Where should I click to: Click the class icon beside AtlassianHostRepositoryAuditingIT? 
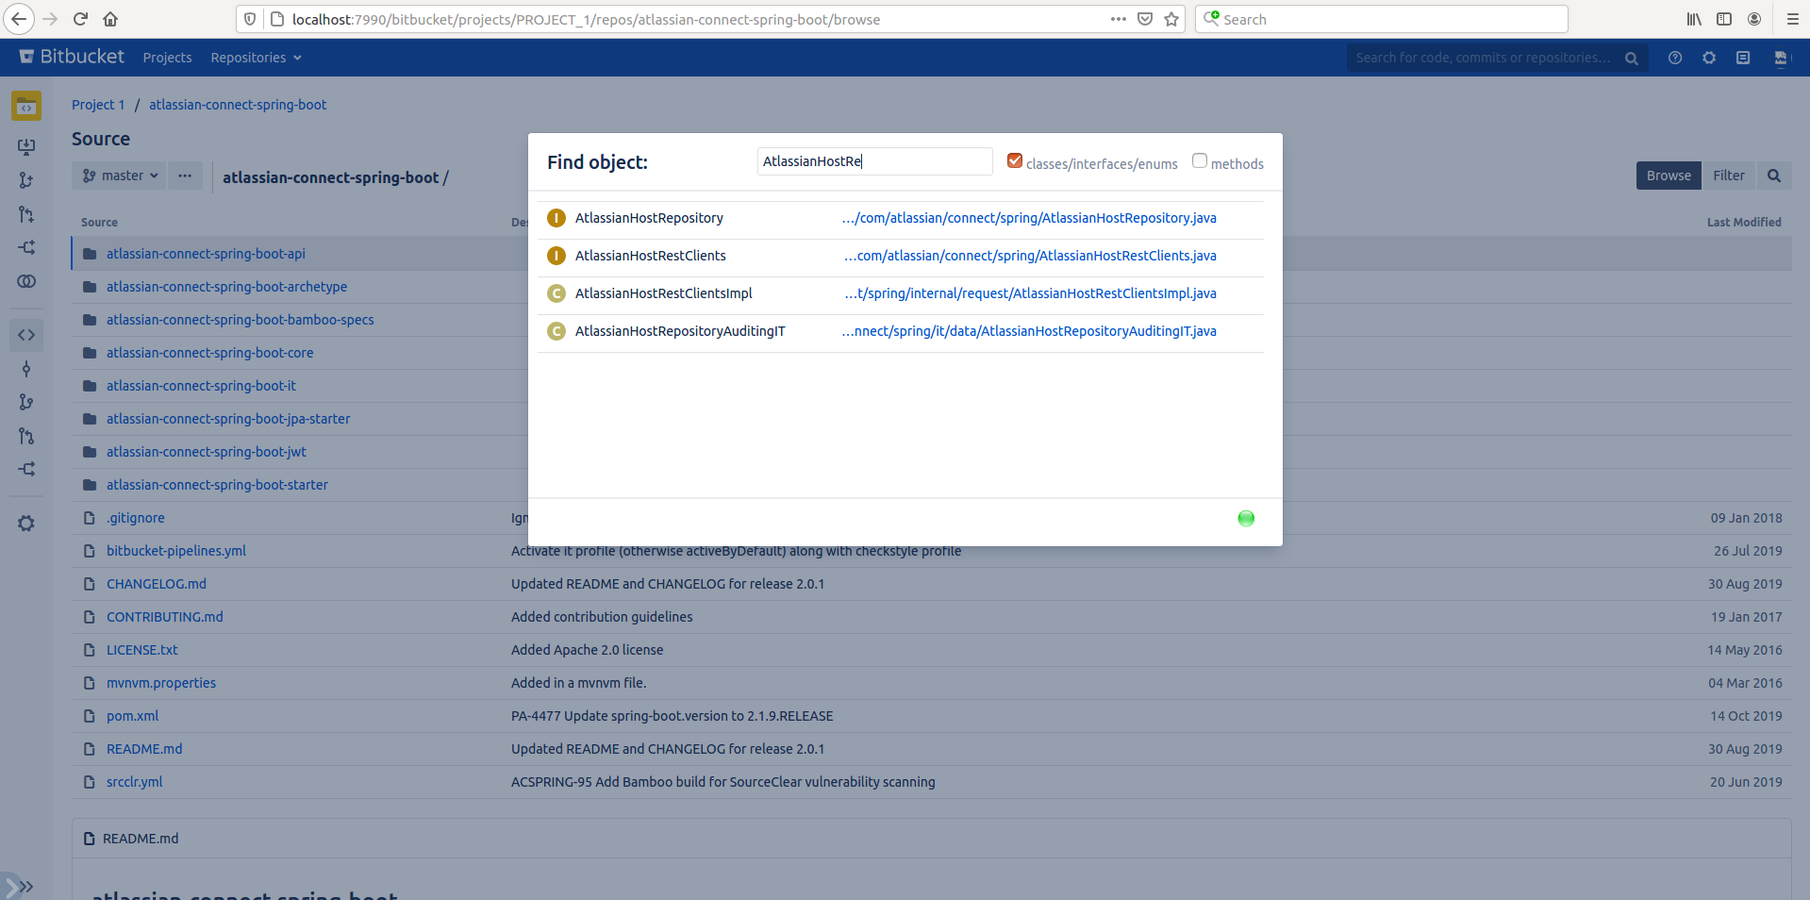[556, 332]
